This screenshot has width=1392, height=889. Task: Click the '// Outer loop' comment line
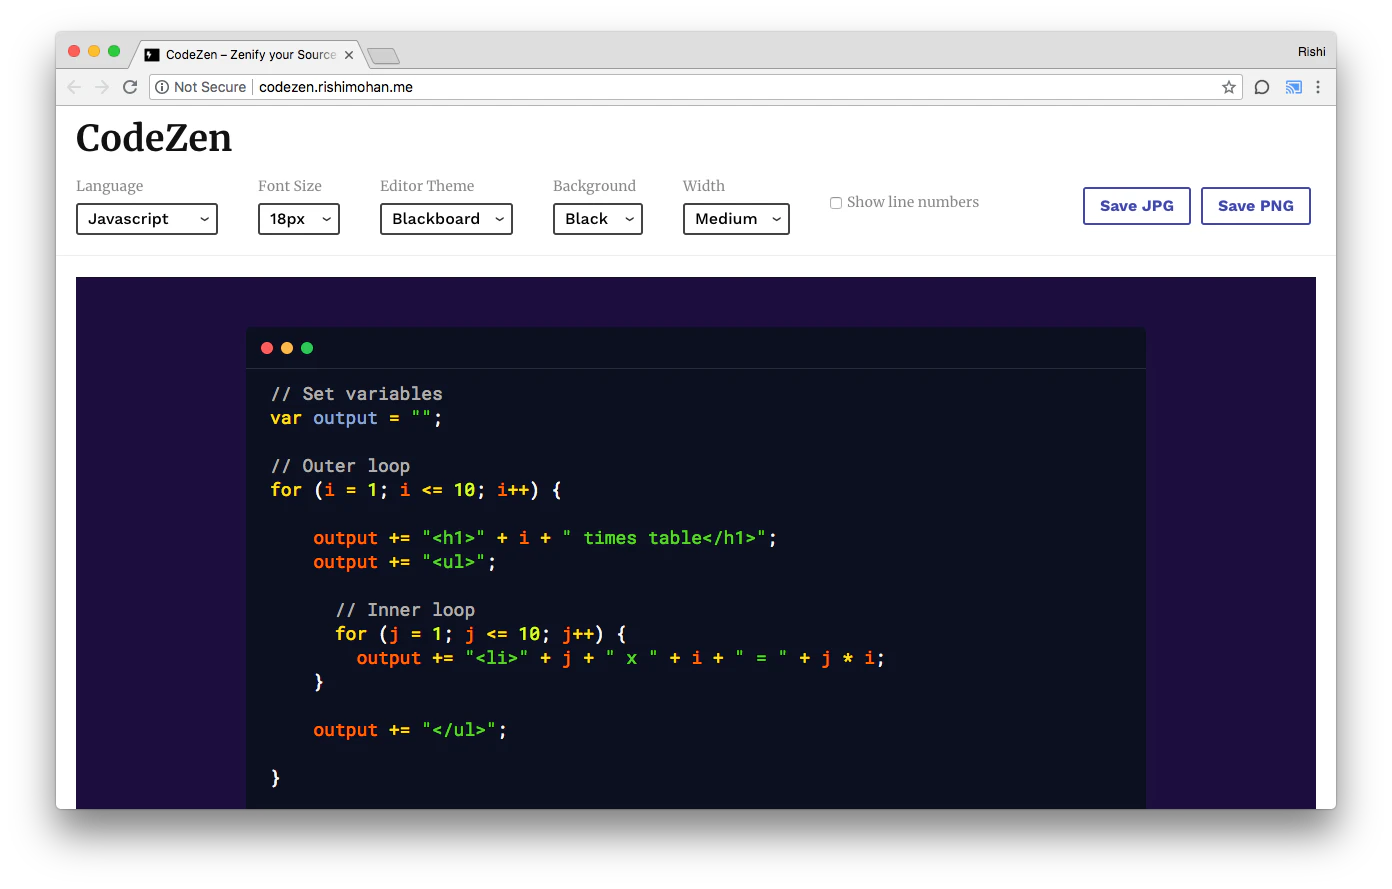click(x=340, y=466)
